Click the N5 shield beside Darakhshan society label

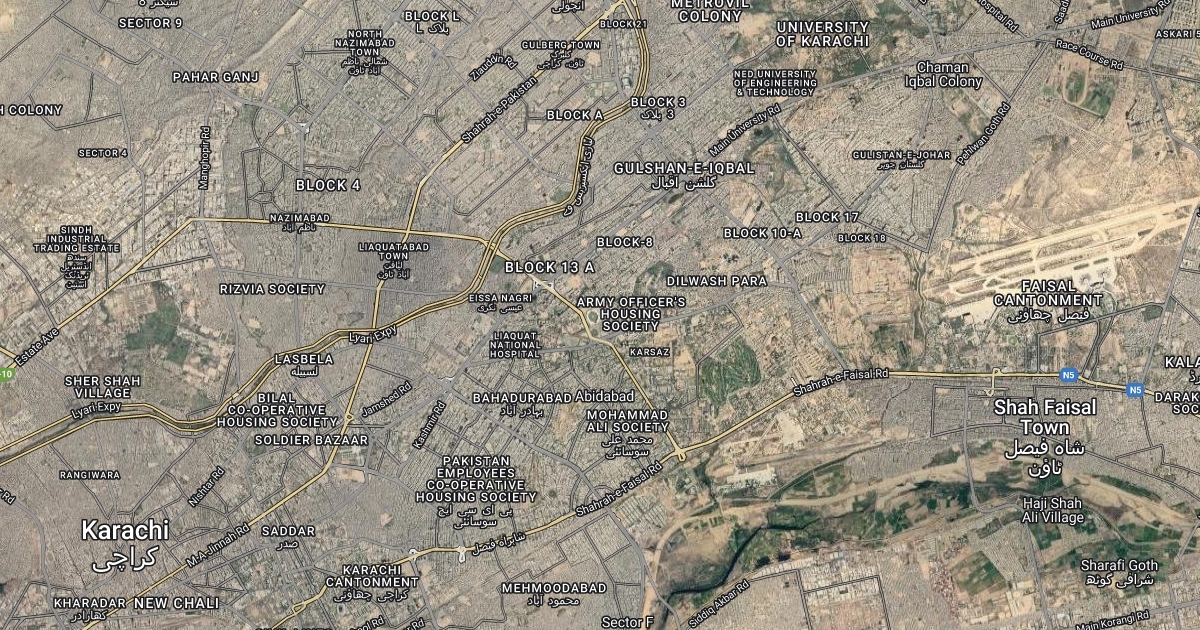(x=1135, y=391)
